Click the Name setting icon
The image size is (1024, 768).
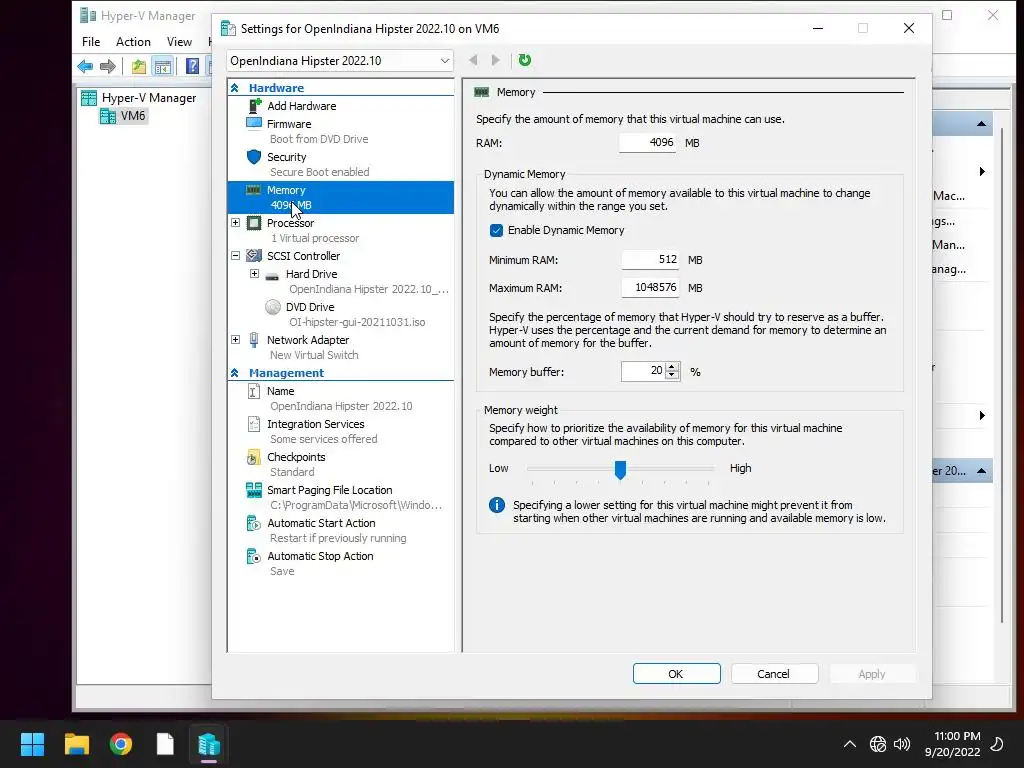pyautogui.click(x=254, y=391)
